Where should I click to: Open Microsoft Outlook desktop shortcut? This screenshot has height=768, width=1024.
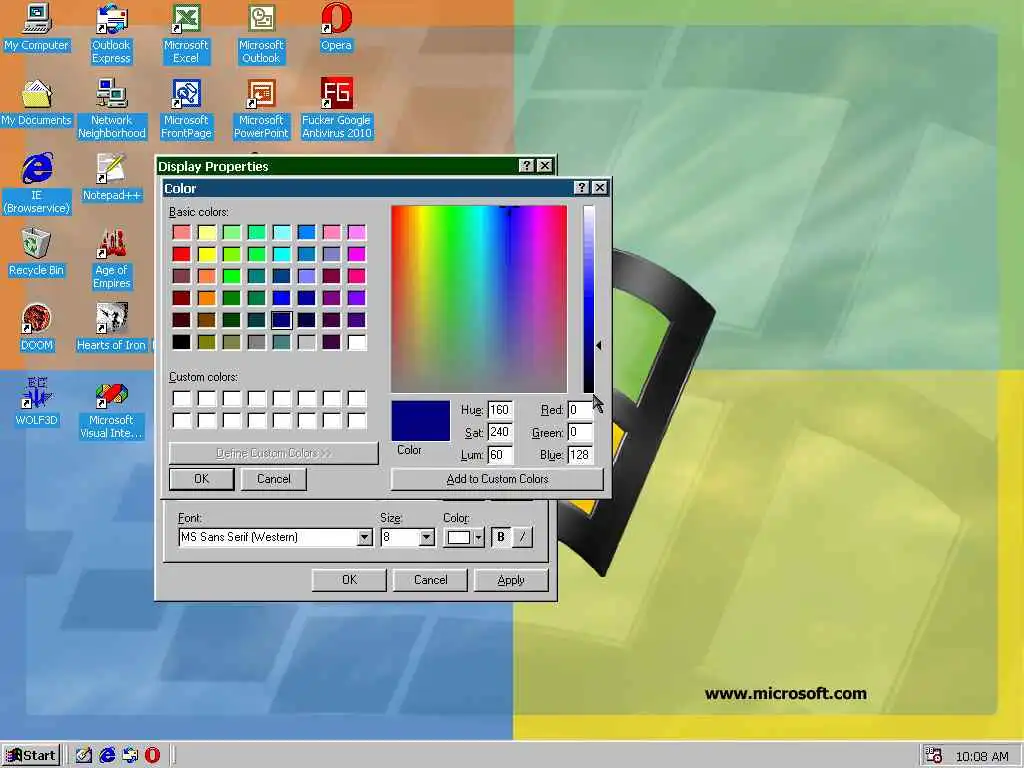[261, 33]
